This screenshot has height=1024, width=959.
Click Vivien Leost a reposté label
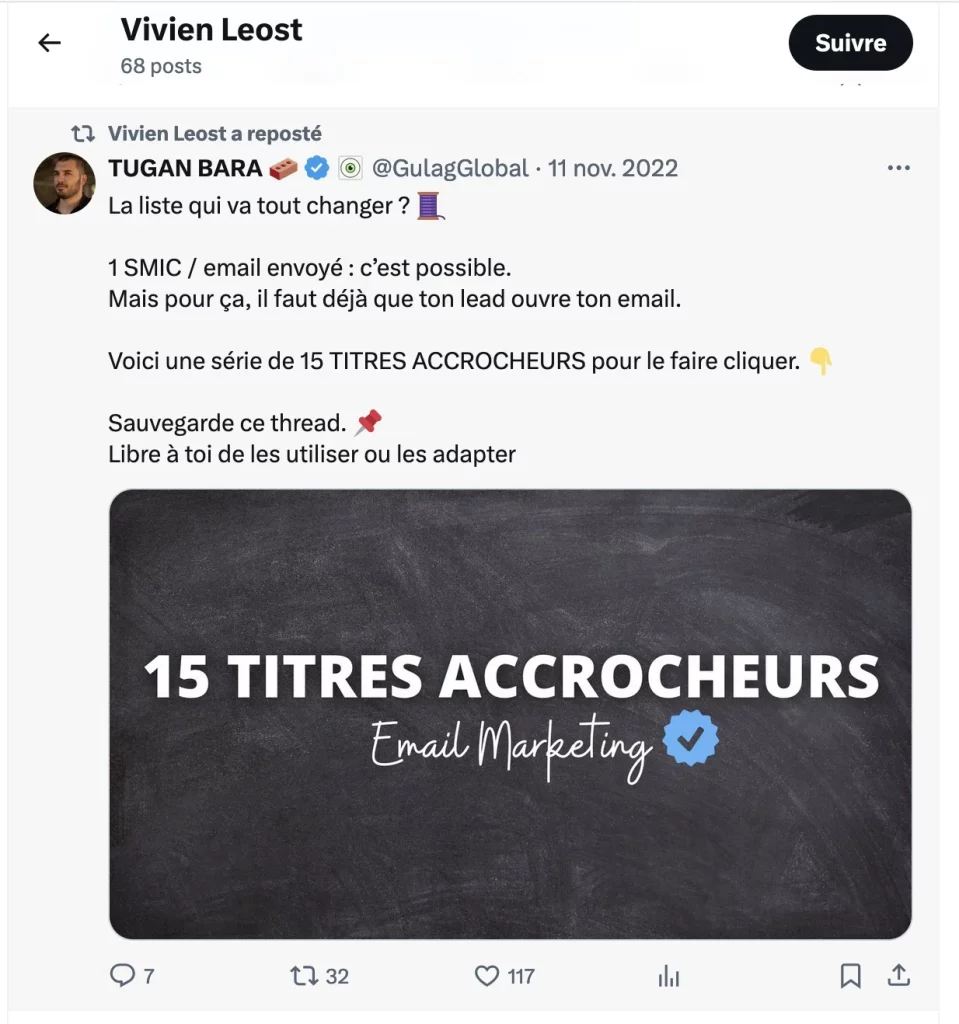click(215, 134)
